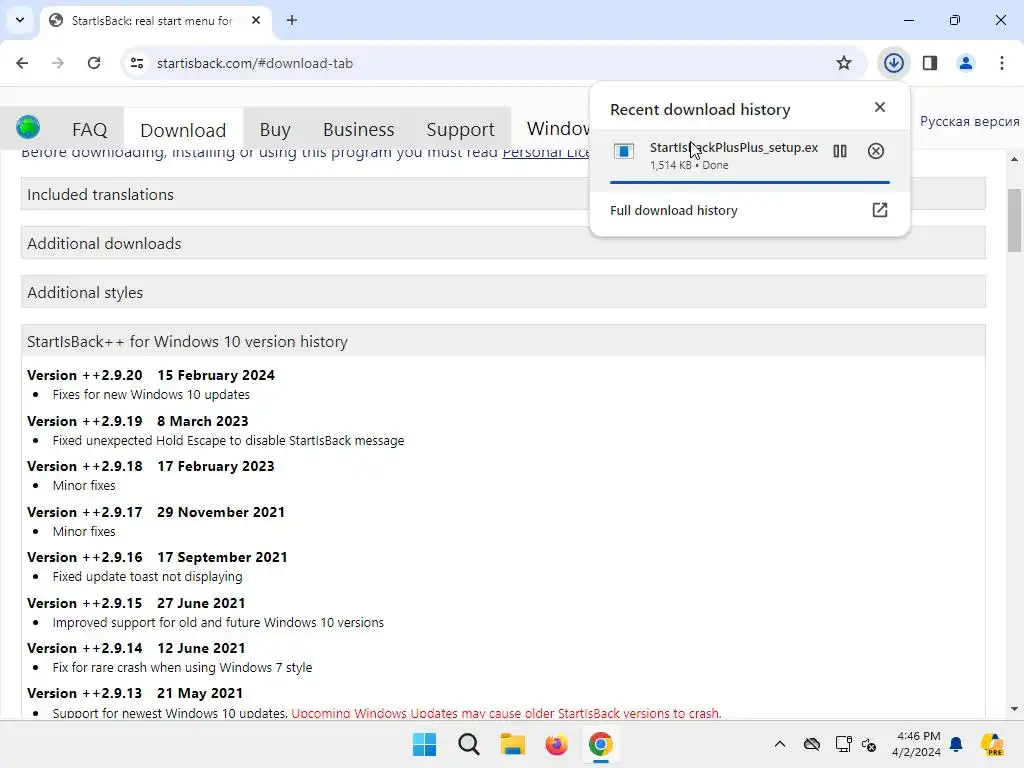
Task: Add a new browser tab
Action: tap(292, 20)
